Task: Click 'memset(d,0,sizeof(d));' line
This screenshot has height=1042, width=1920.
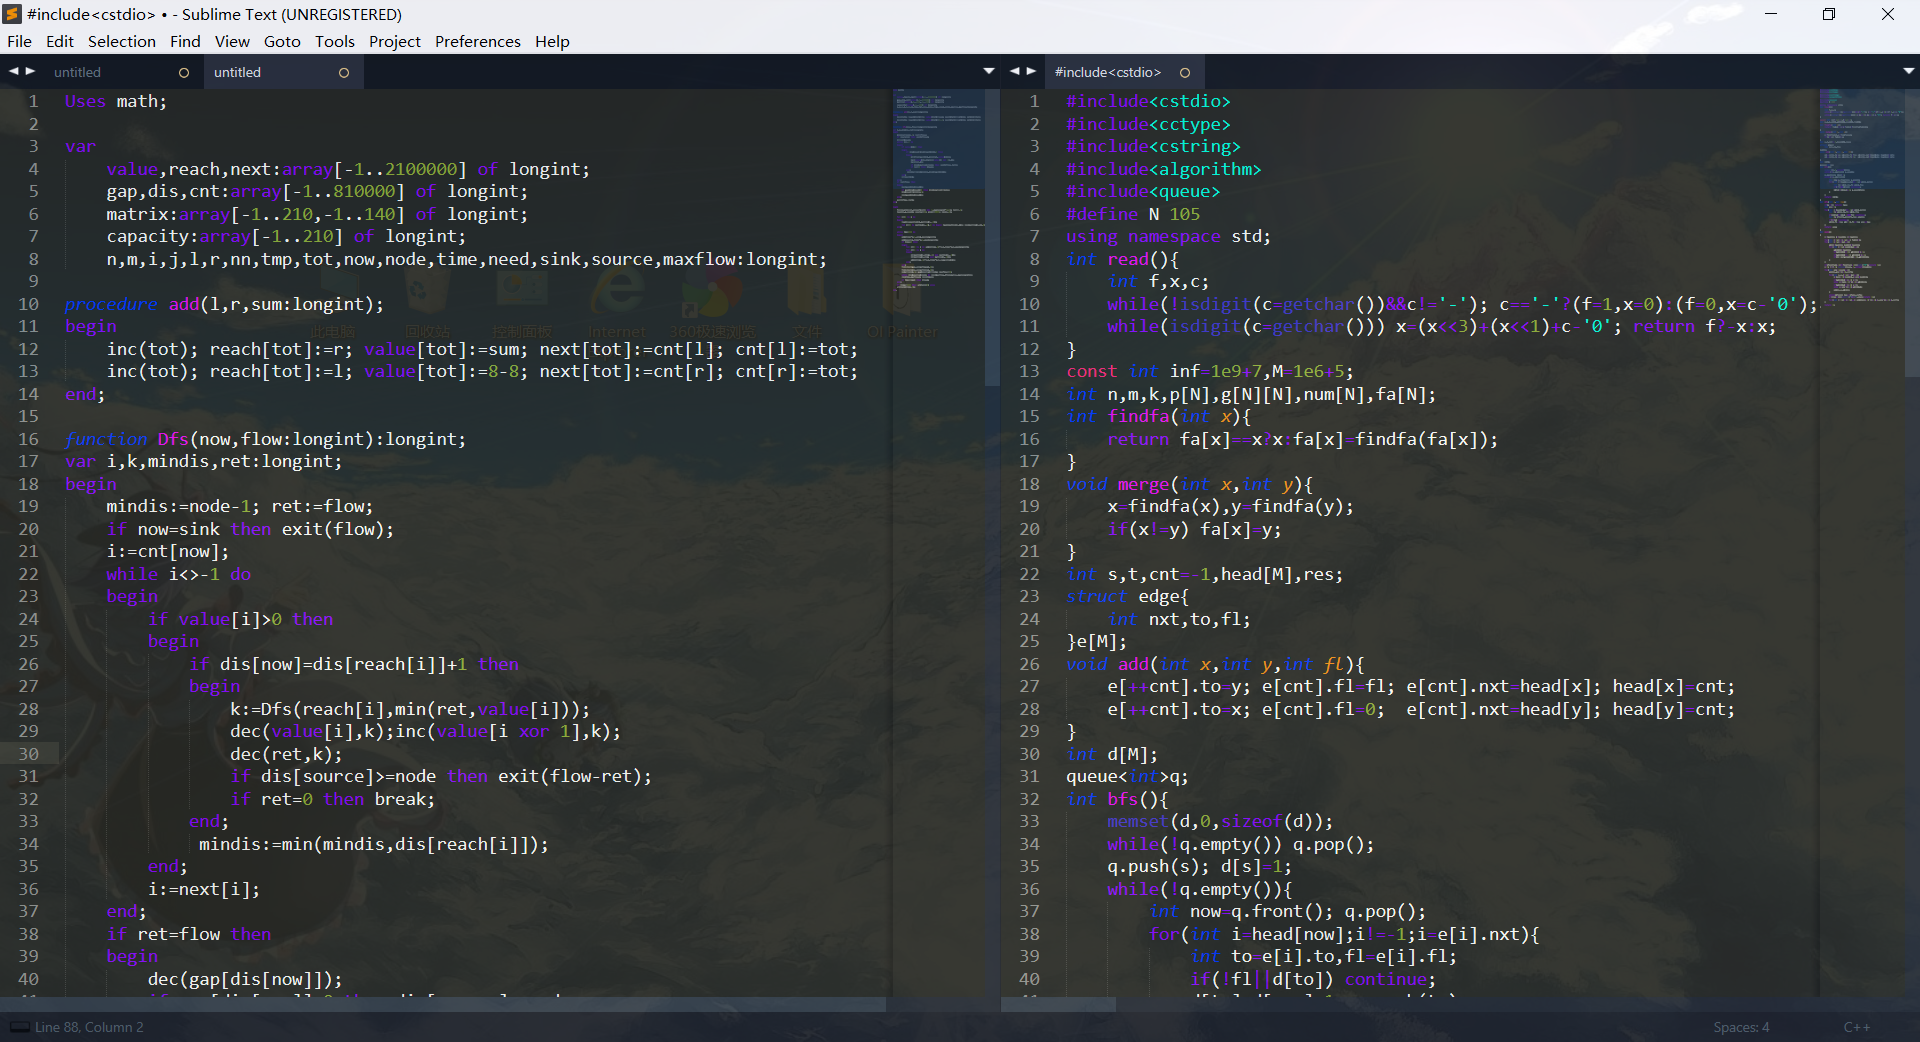Action: click(x=1220, y=821)
